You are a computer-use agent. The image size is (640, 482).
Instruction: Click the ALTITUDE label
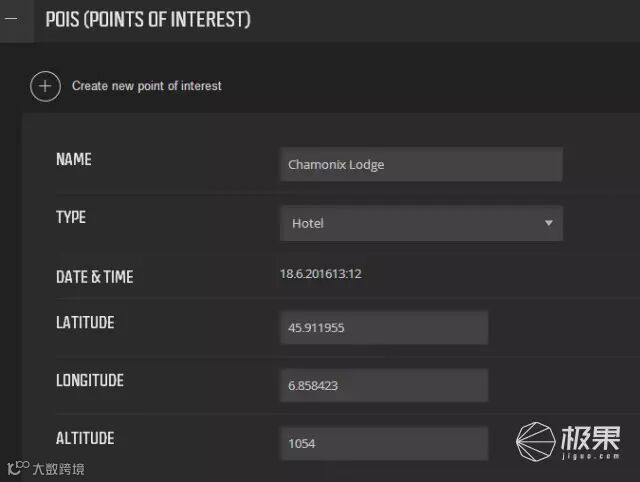[x=85, y=438]
